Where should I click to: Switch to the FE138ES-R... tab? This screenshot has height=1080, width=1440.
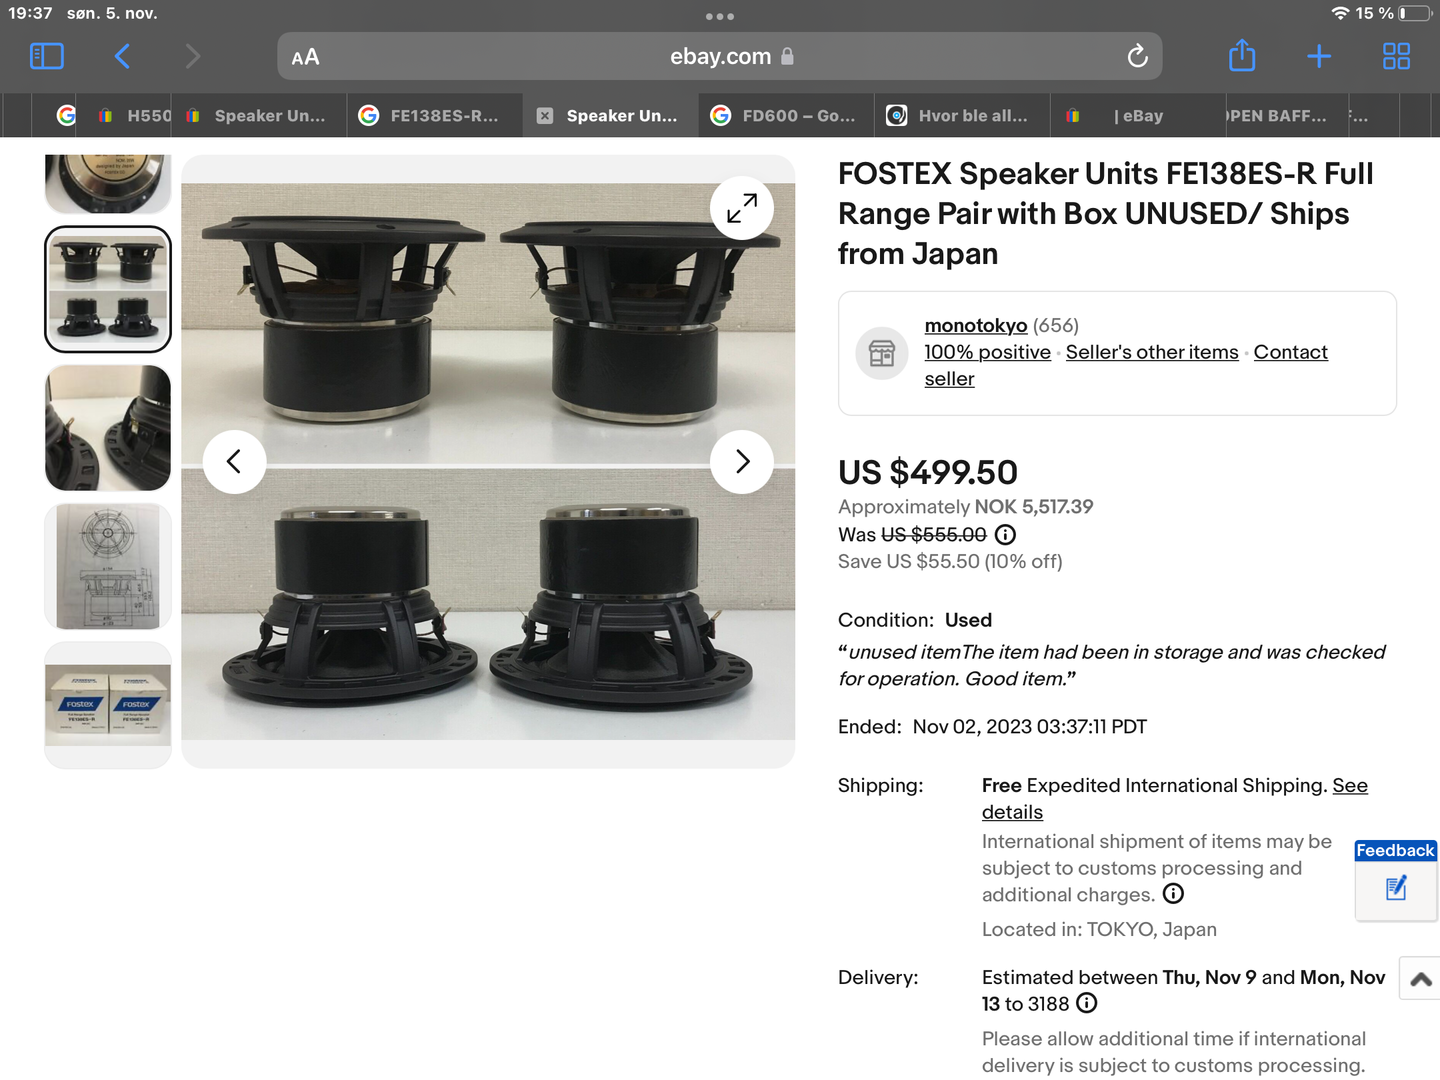coord(434,116)
